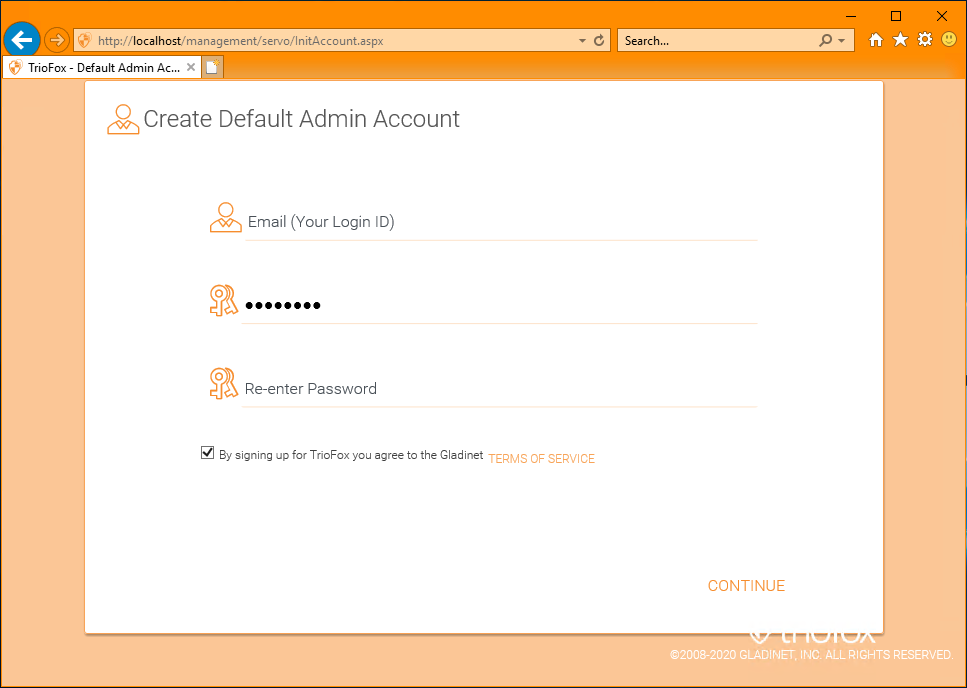This screenshot has height=688, width=967.
Task: Click the CONTINUE button
Action: tap(746, 586)
